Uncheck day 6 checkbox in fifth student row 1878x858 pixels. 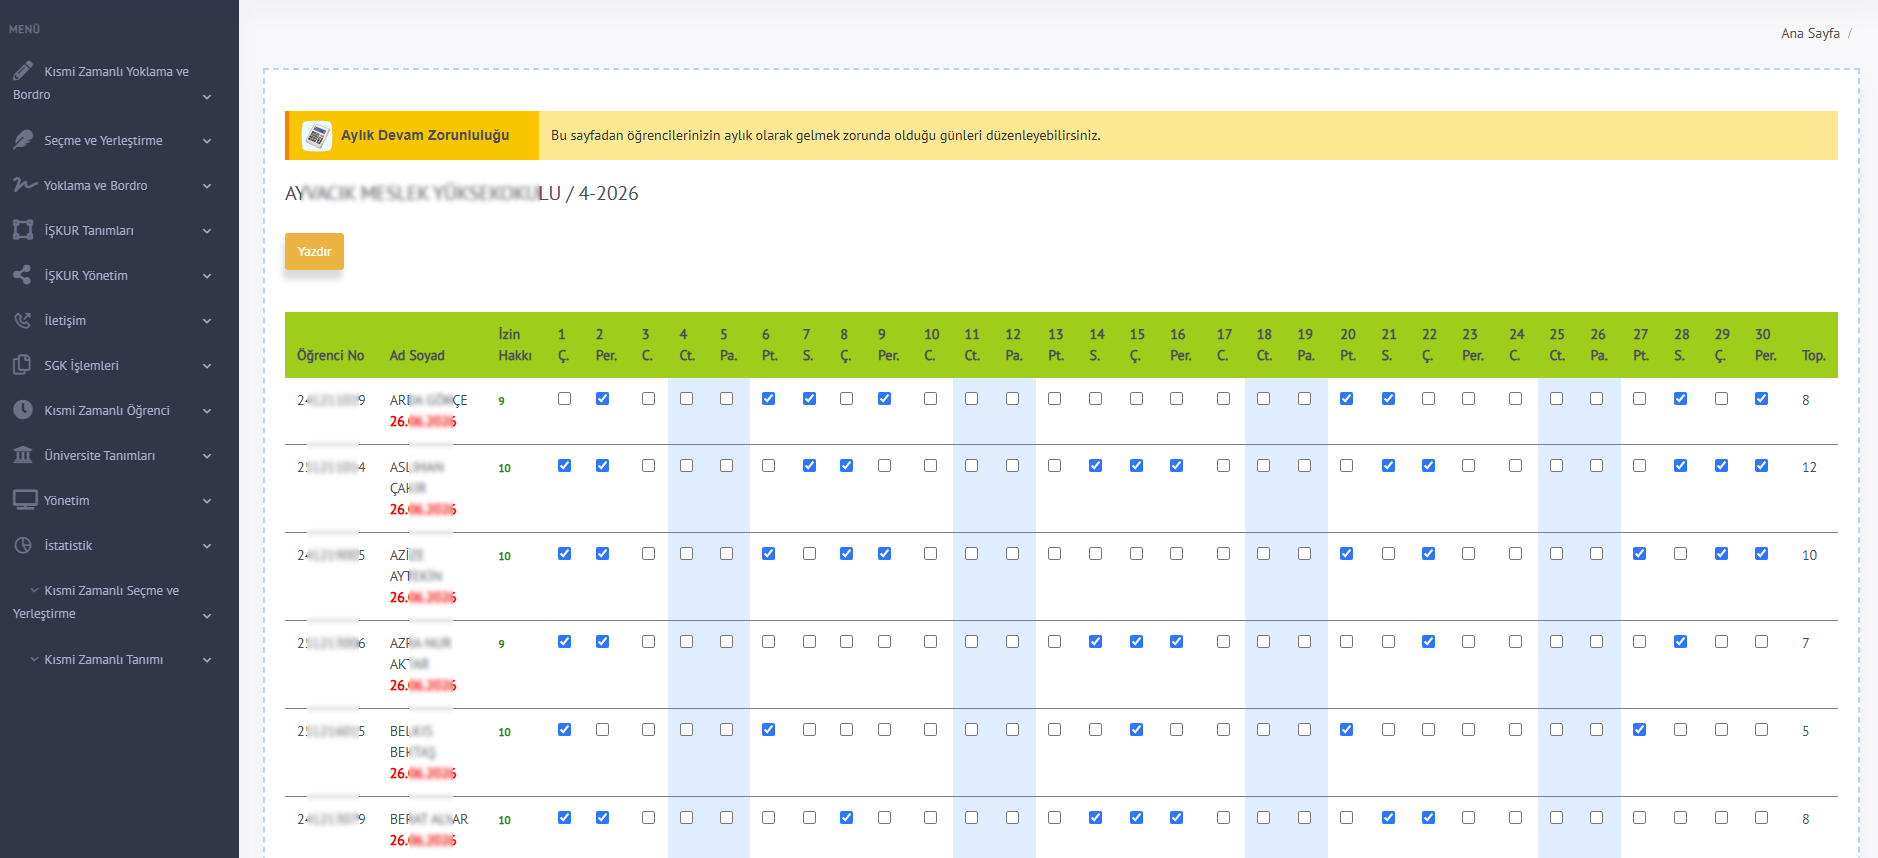[768, 729]
